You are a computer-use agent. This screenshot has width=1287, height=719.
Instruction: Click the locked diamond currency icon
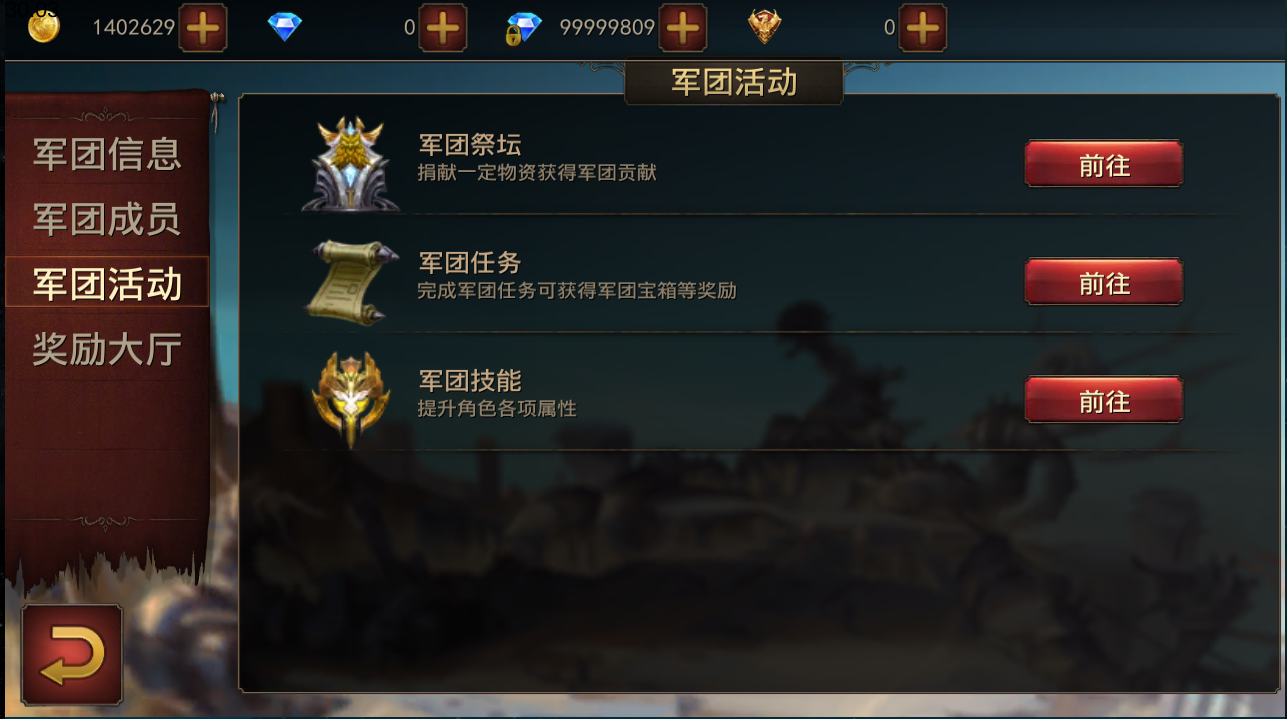click(x=524, y=28)
